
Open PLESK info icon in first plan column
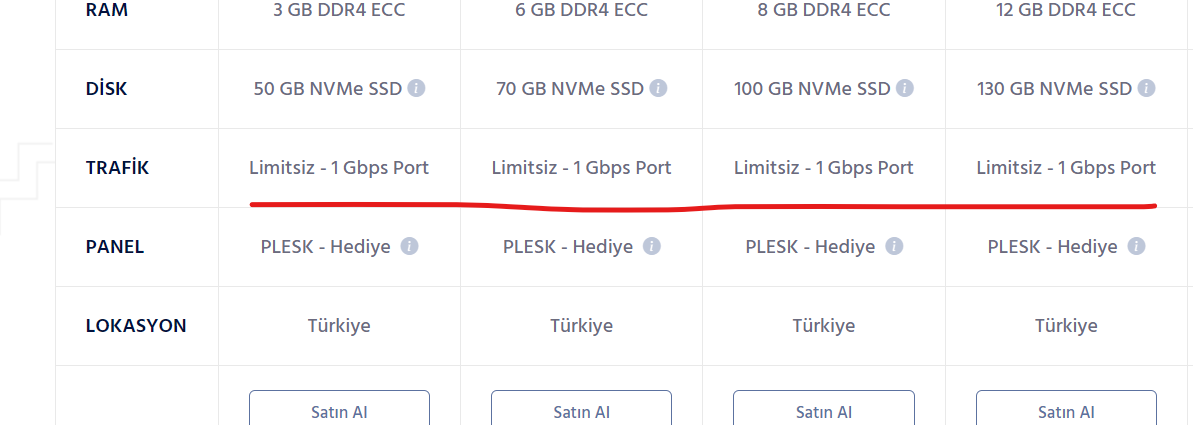tap(409, 246)
